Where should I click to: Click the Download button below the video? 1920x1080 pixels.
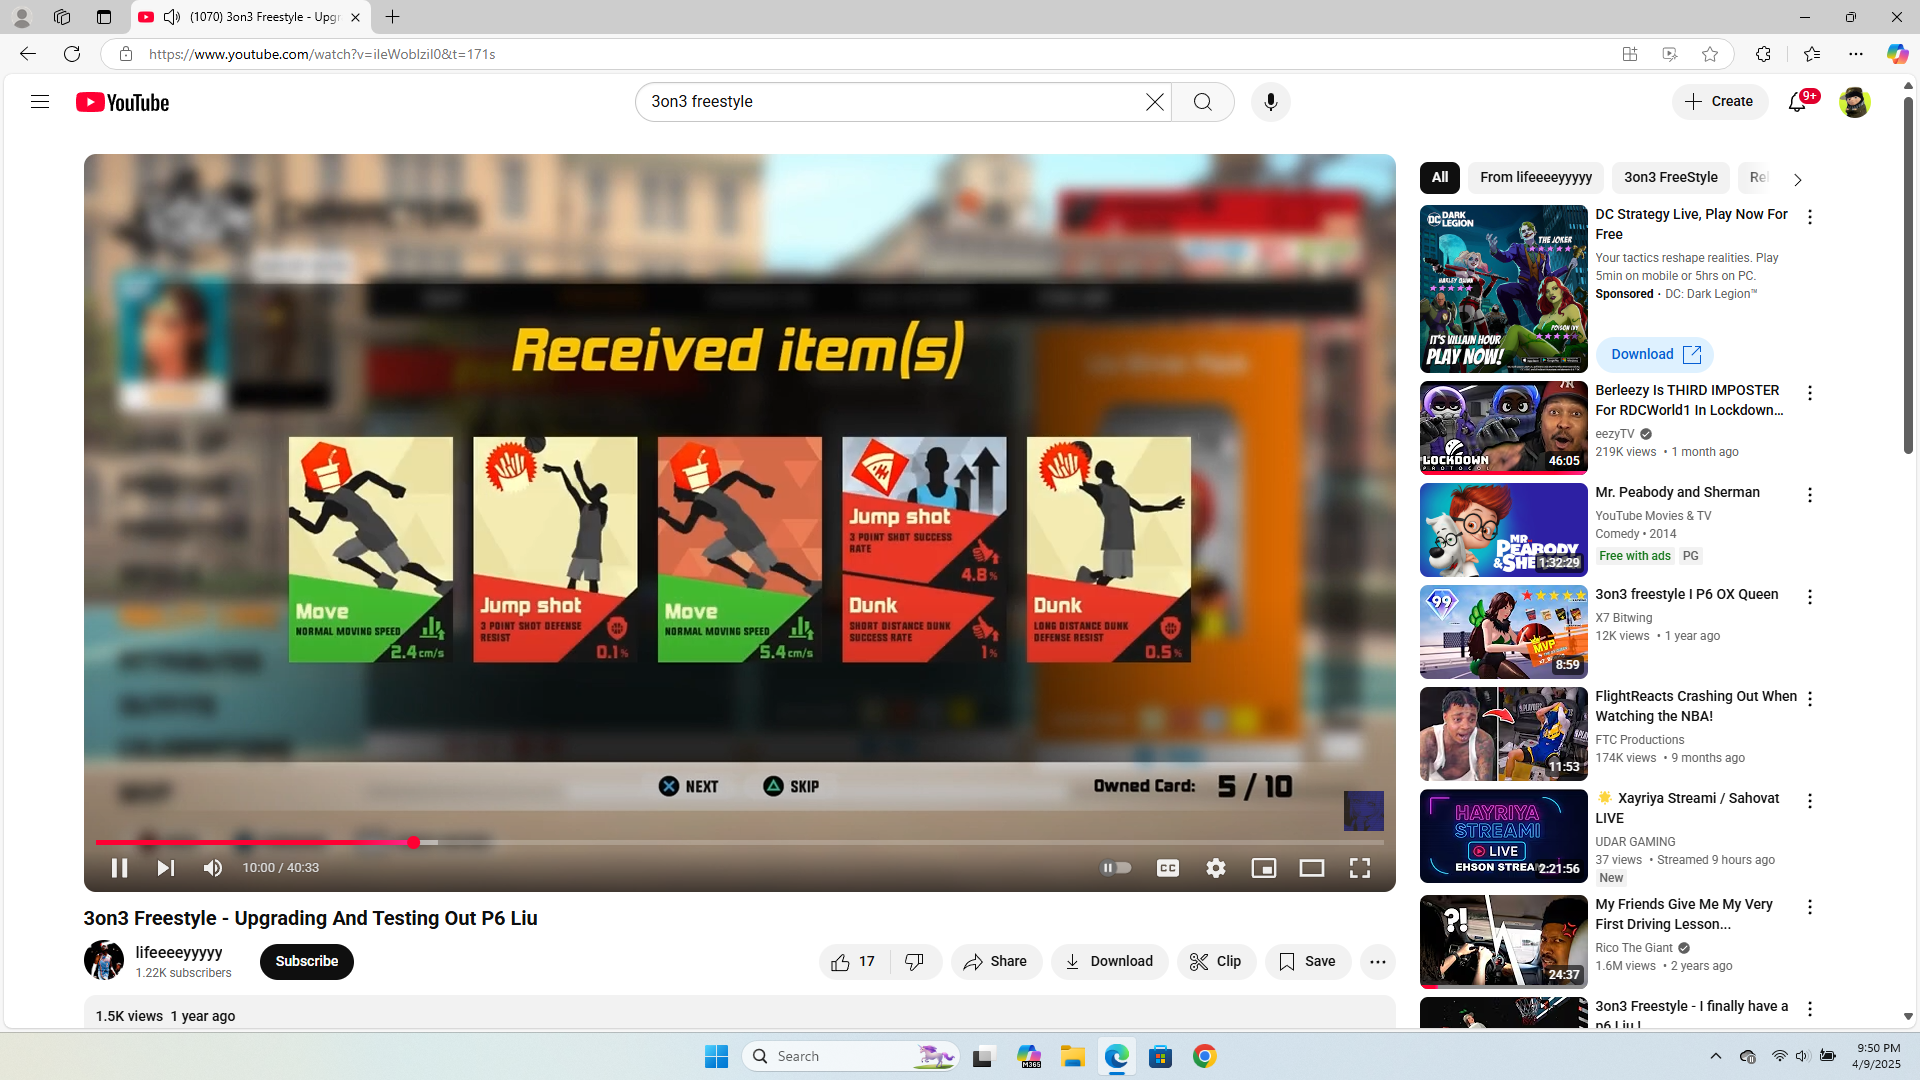(x=1109, y=962)
